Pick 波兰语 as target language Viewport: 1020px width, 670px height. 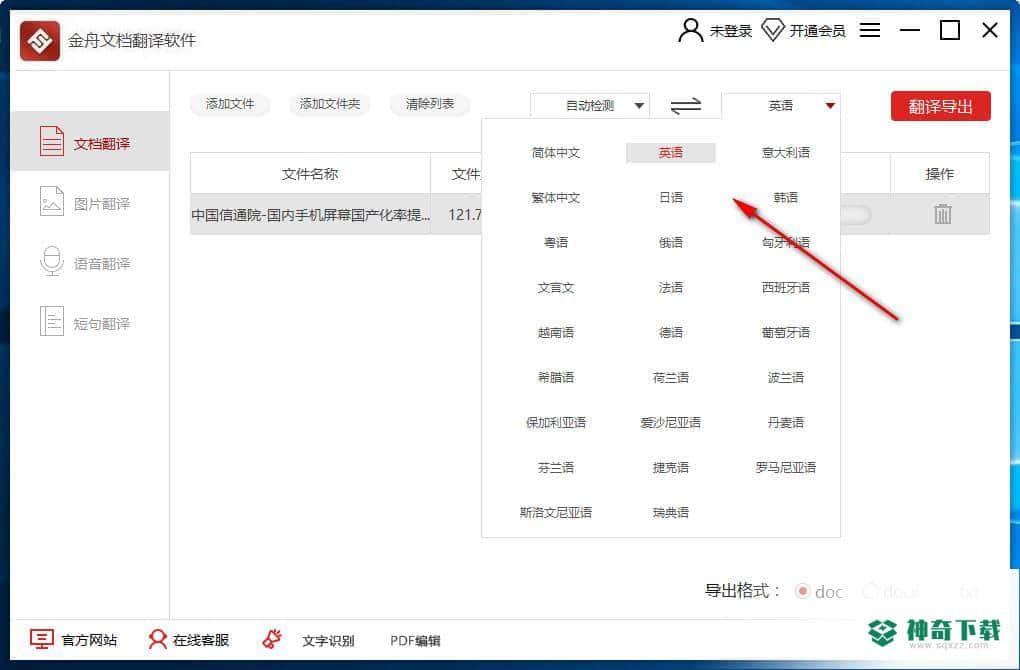pos(786,377)
